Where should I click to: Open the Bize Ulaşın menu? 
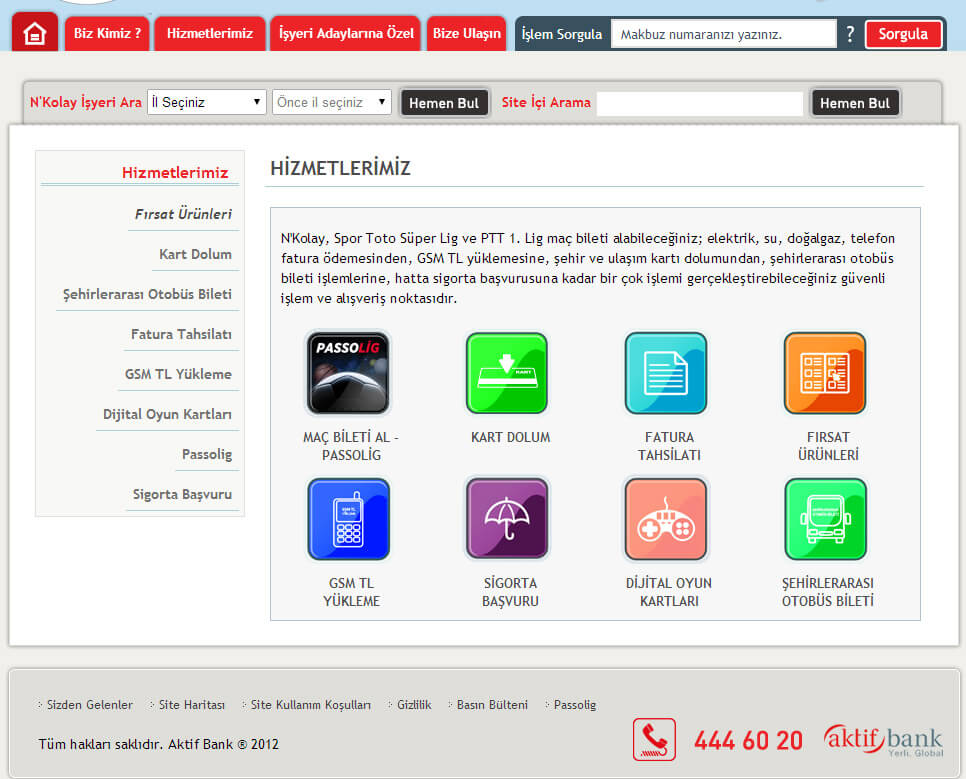pyautogui.click(x=466, y=33)
